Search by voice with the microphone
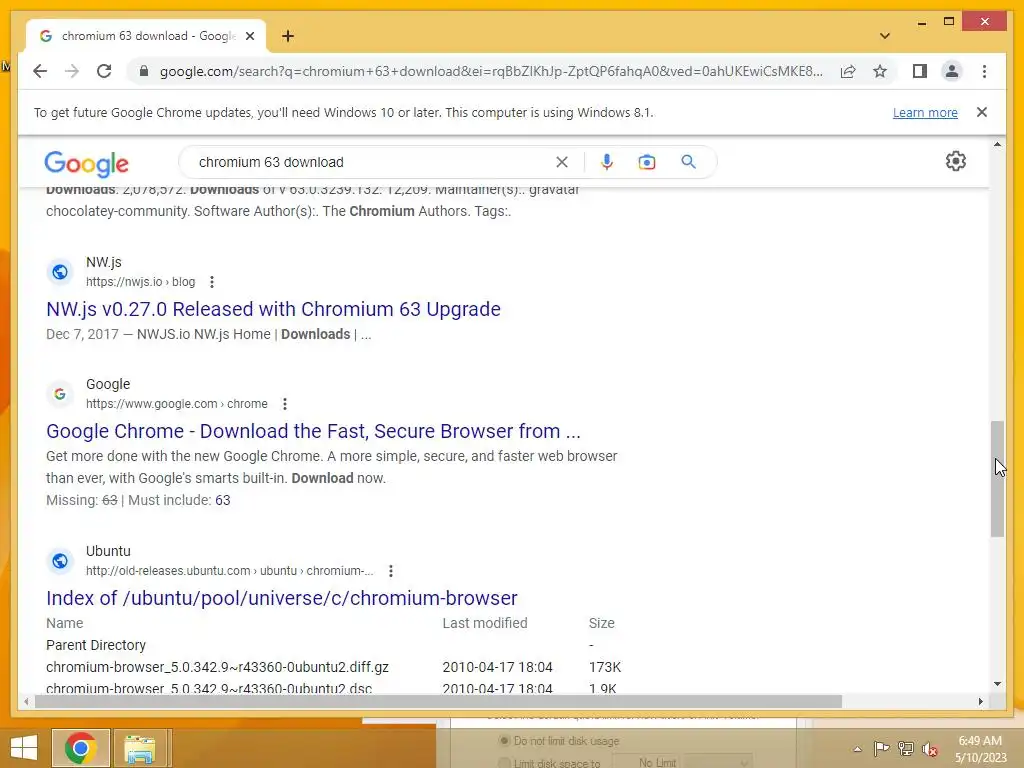Screen dimensions: 1024x768 coord(607,162)
